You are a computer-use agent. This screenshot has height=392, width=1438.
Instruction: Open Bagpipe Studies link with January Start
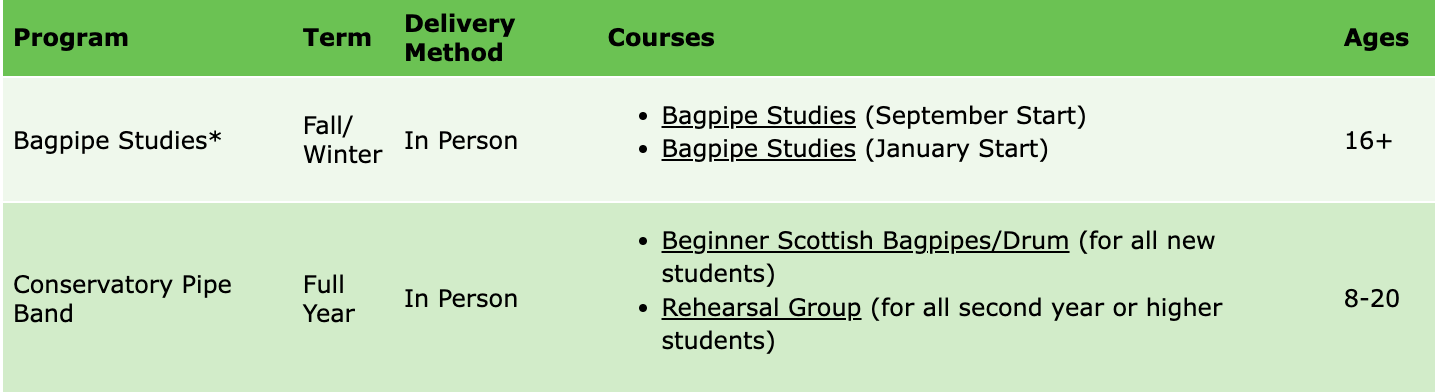tap(758, 150)
